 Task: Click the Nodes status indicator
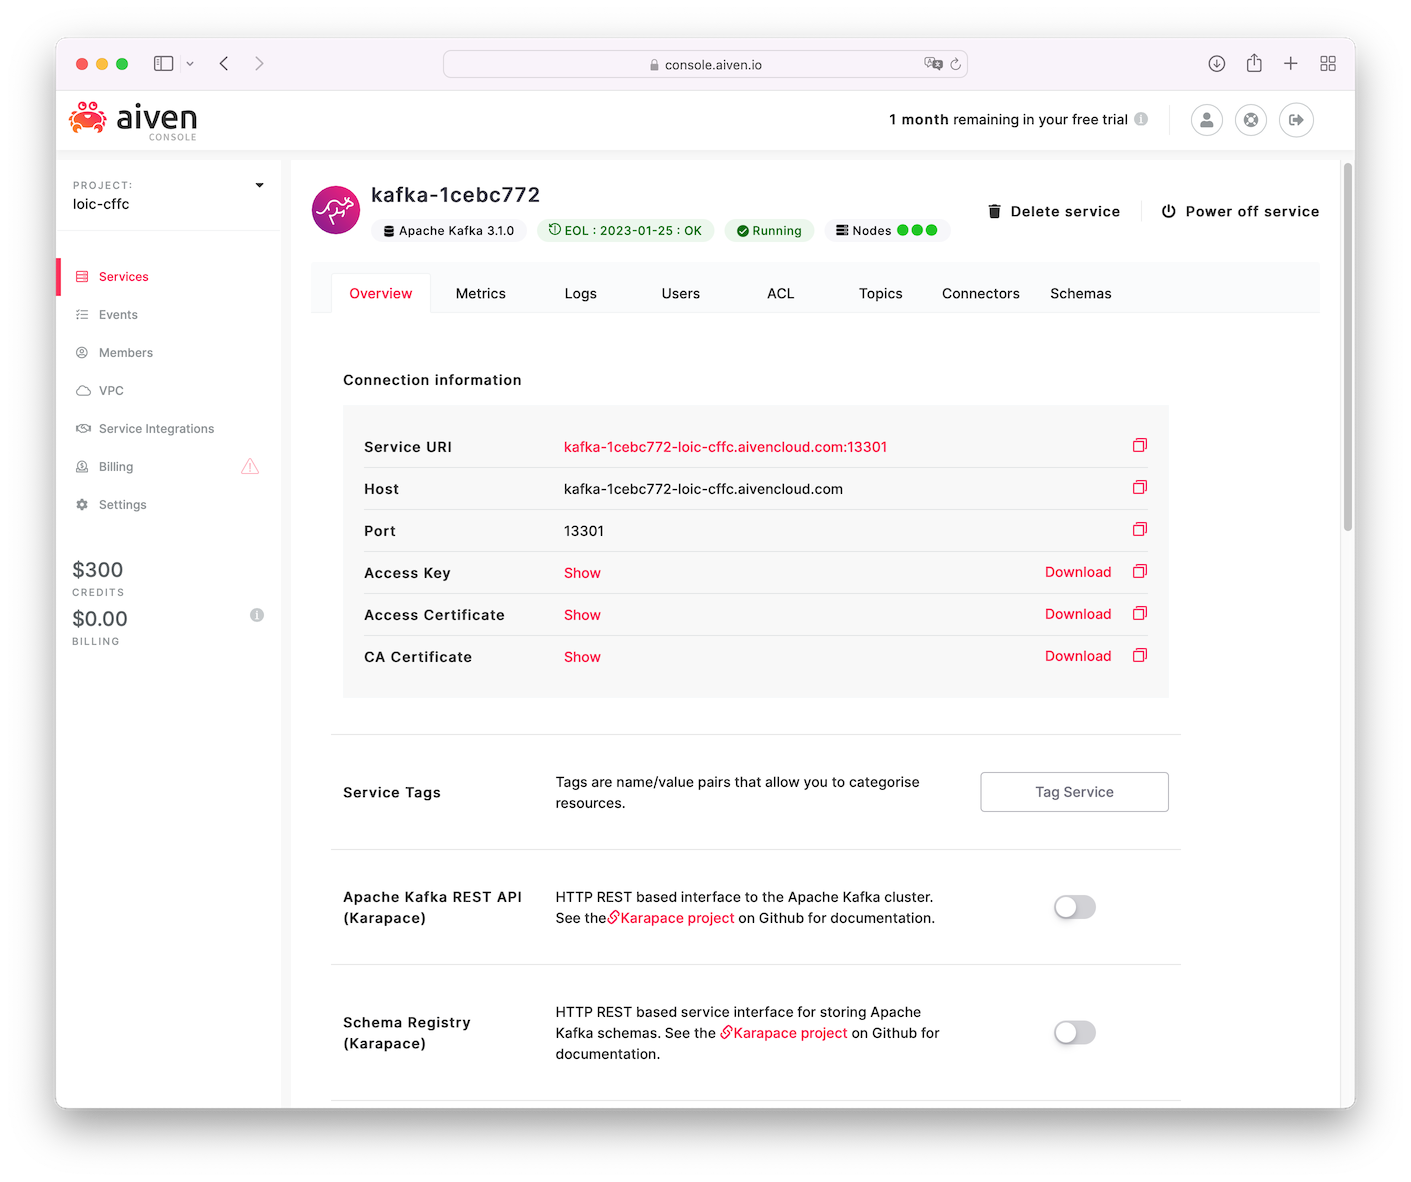coord(887,231)
